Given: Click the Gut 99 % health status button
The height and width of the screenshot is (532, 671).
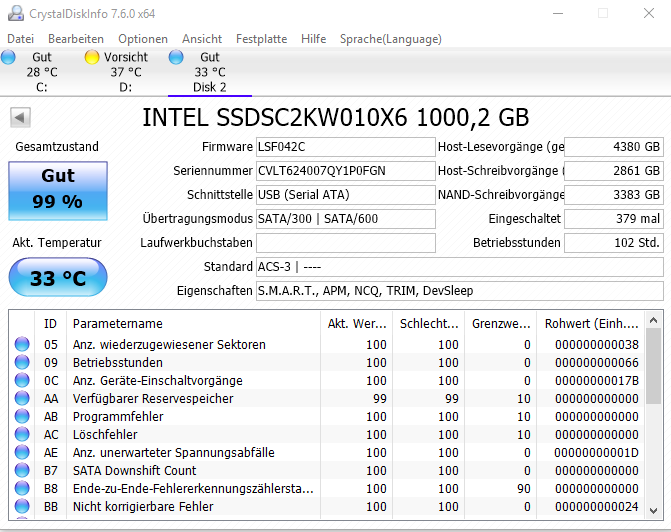Looking at the screenshot, I should click(58, 191).
